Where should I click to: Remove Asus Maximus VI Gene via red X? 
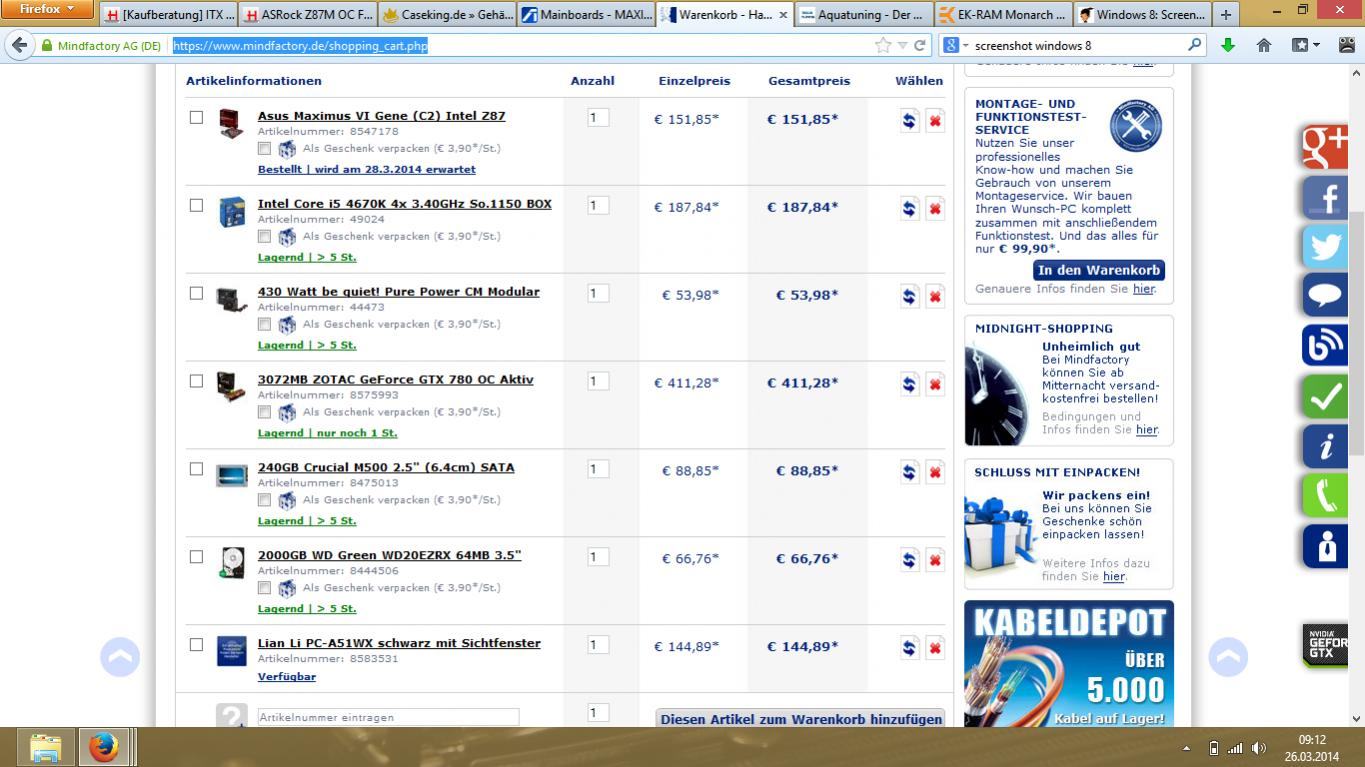(x=935, y=120)
